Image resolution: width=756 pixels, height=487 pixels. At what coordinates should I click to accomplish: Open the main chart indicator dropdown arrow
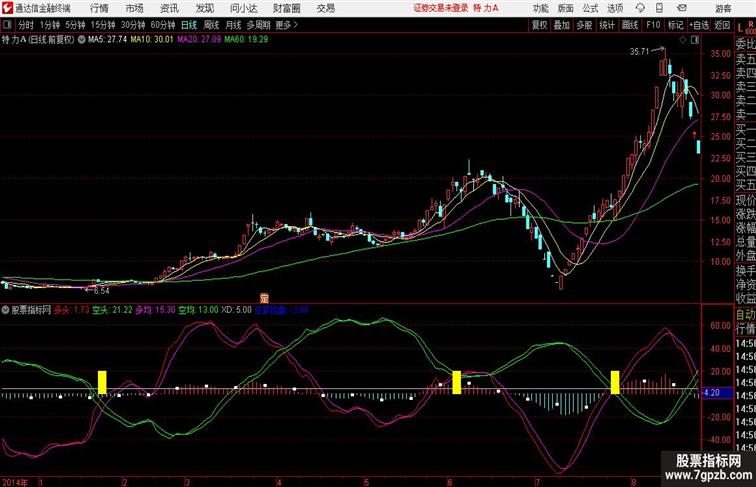[81, 40]
